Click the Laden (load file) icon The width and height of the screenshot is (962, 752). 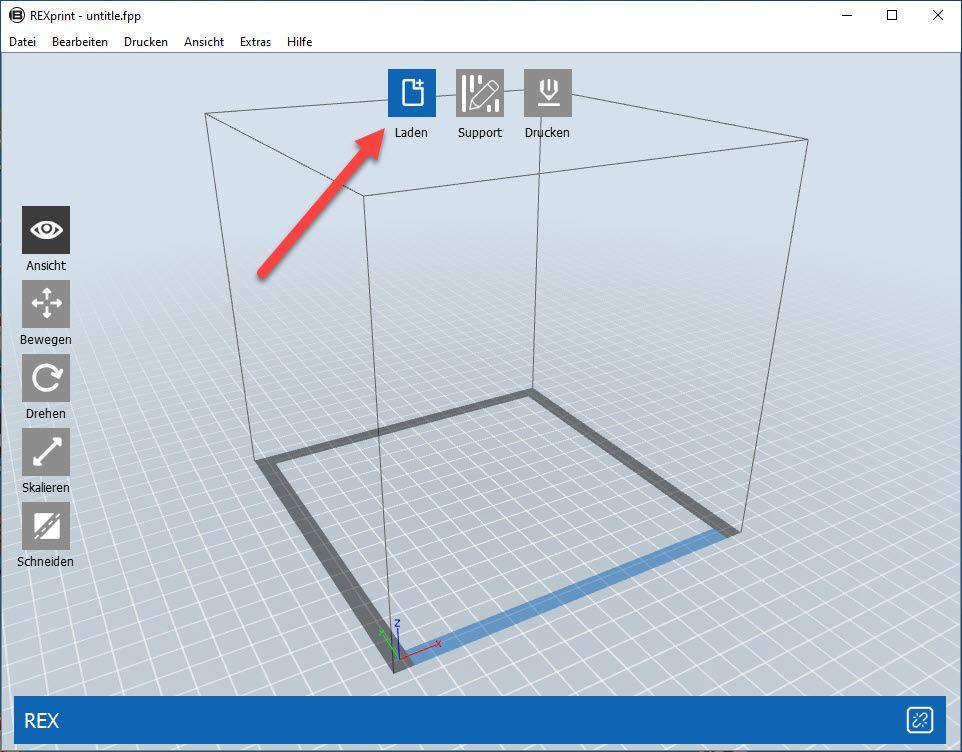412,93
